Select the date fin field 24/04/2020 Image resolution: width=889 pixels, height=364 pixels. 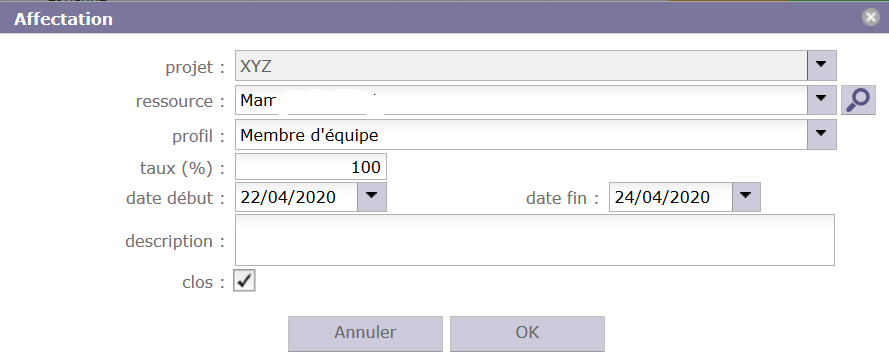(x=671, y=197)
